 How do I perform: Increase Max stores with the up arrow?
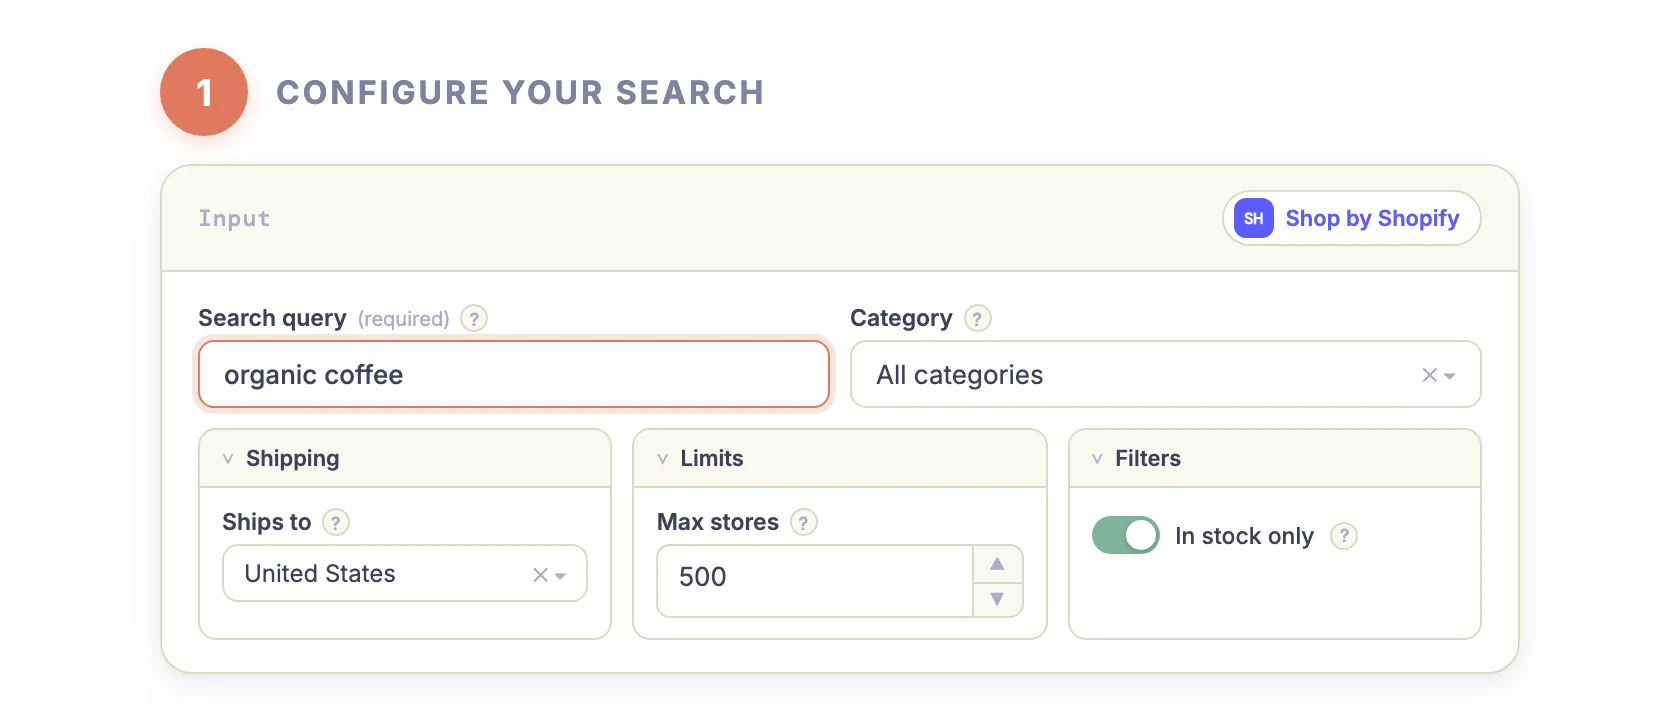(x=997, y=563)
